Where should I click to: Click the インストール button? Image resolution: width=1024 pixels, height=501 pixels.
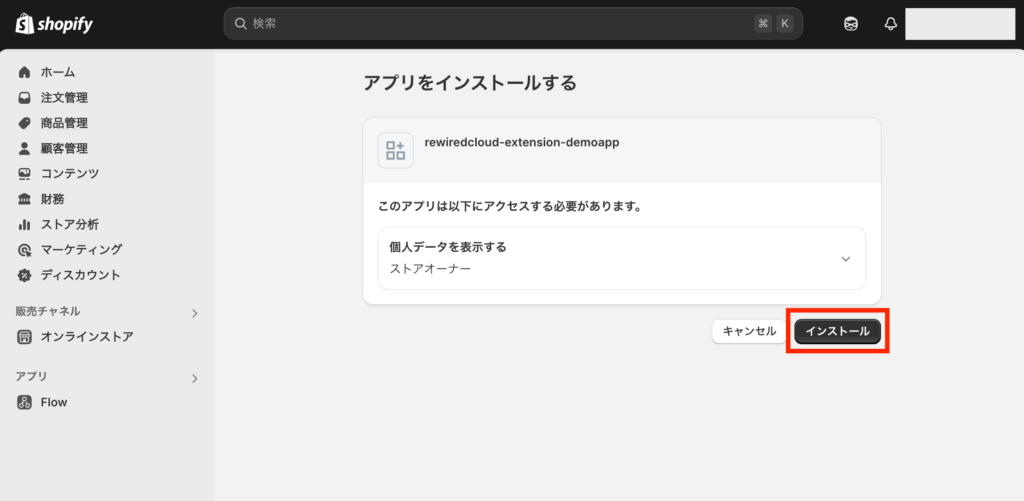pos(837,331)
